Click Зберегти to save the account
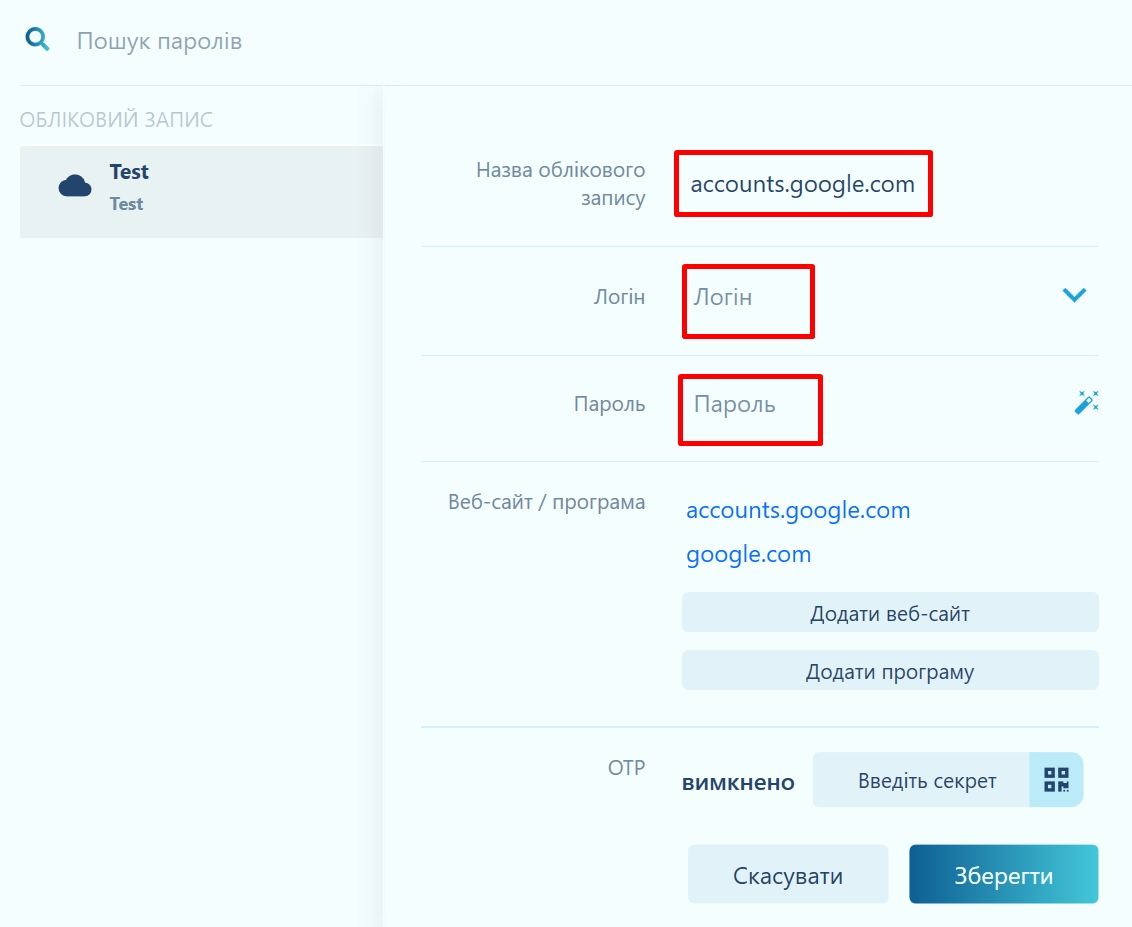Screen dimensions: 1132x927 coord(1003,876)
